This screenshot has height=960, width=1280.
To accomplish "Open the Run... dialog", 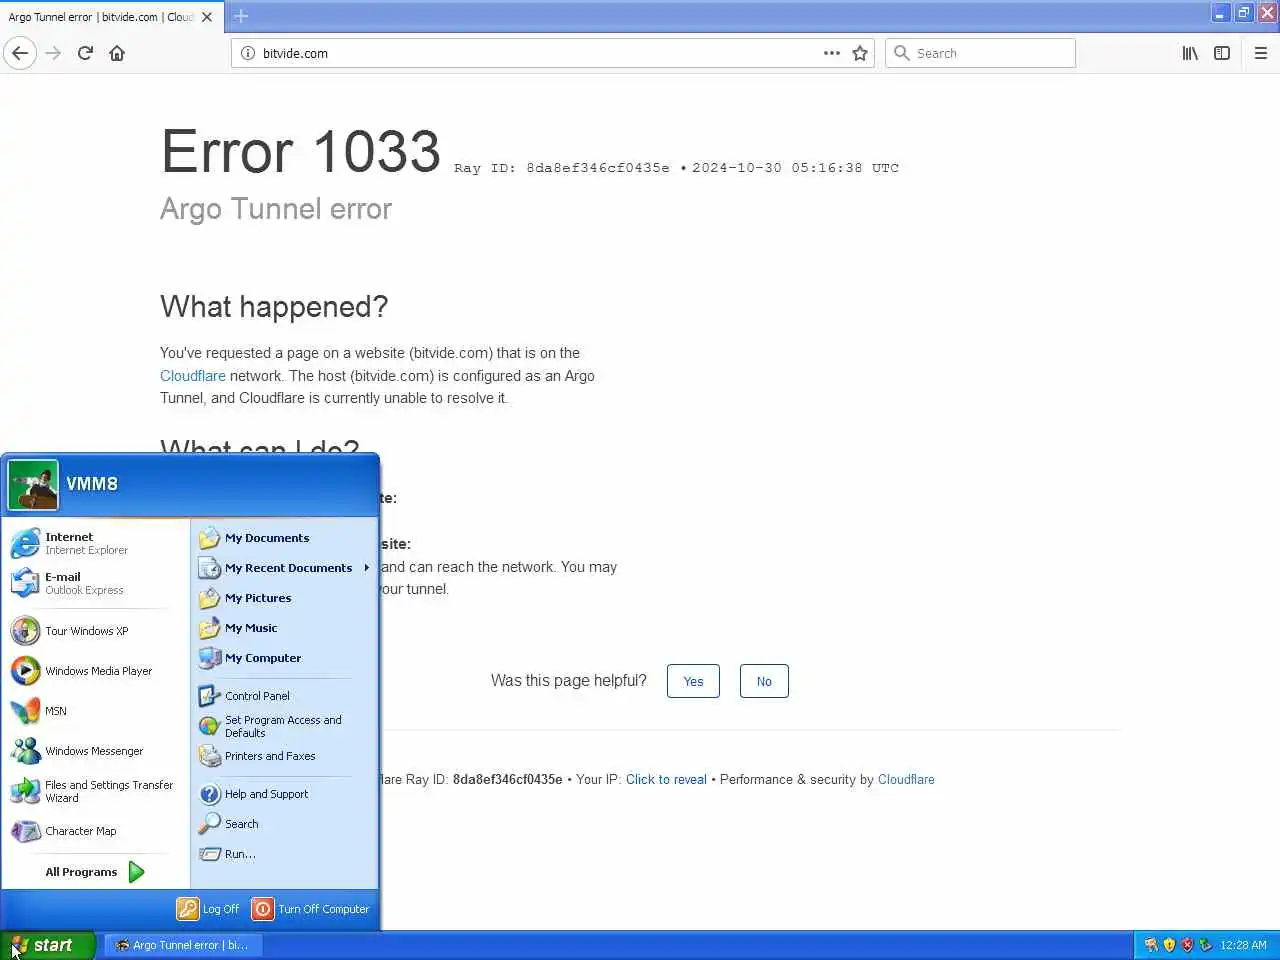I will point(284,854).
